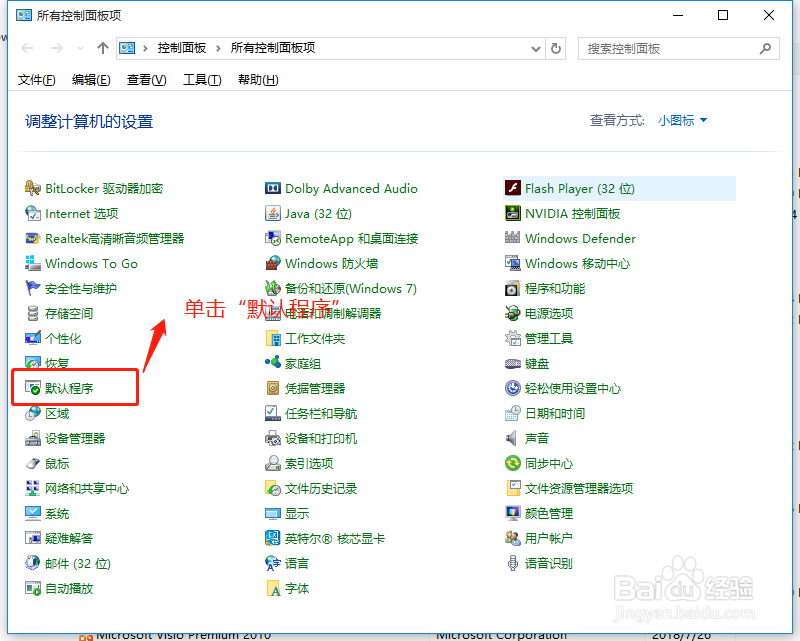Open the 电源选项 icon
The width and height of the screenshot is (800, 641).
point(513,313)
